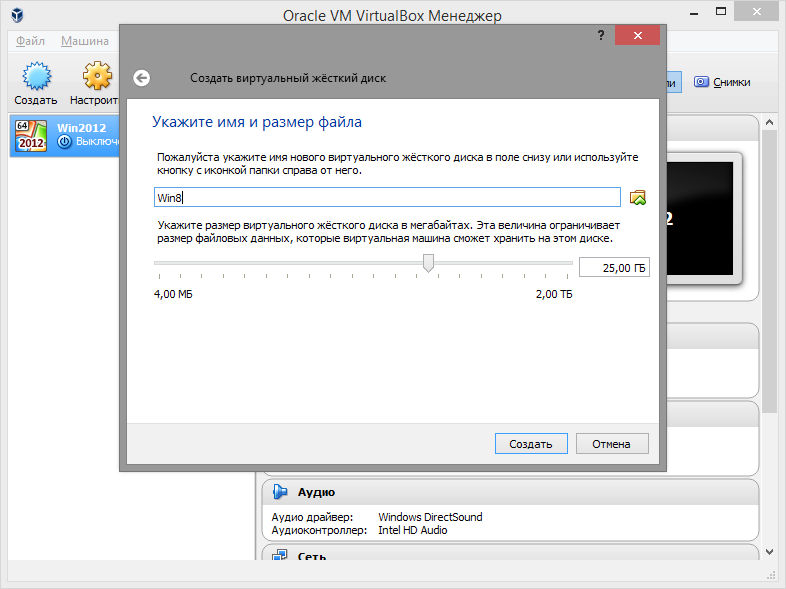Click the Сеть section header

pos(510,553)
